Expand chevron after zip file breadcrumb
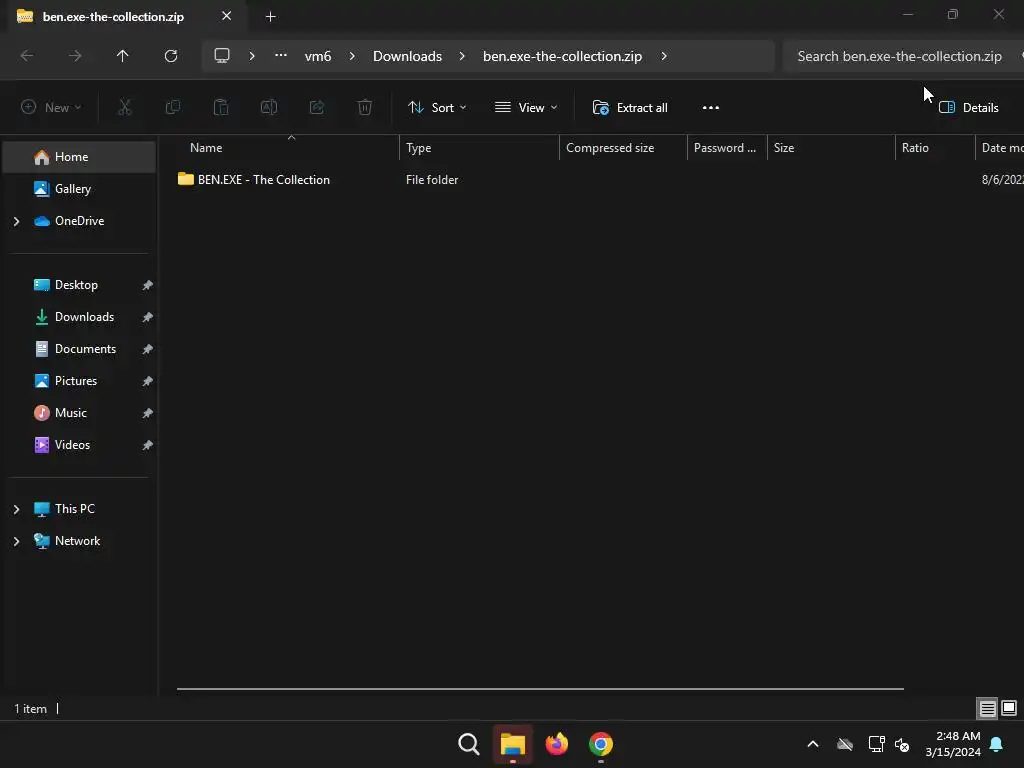 pos(664,56)
